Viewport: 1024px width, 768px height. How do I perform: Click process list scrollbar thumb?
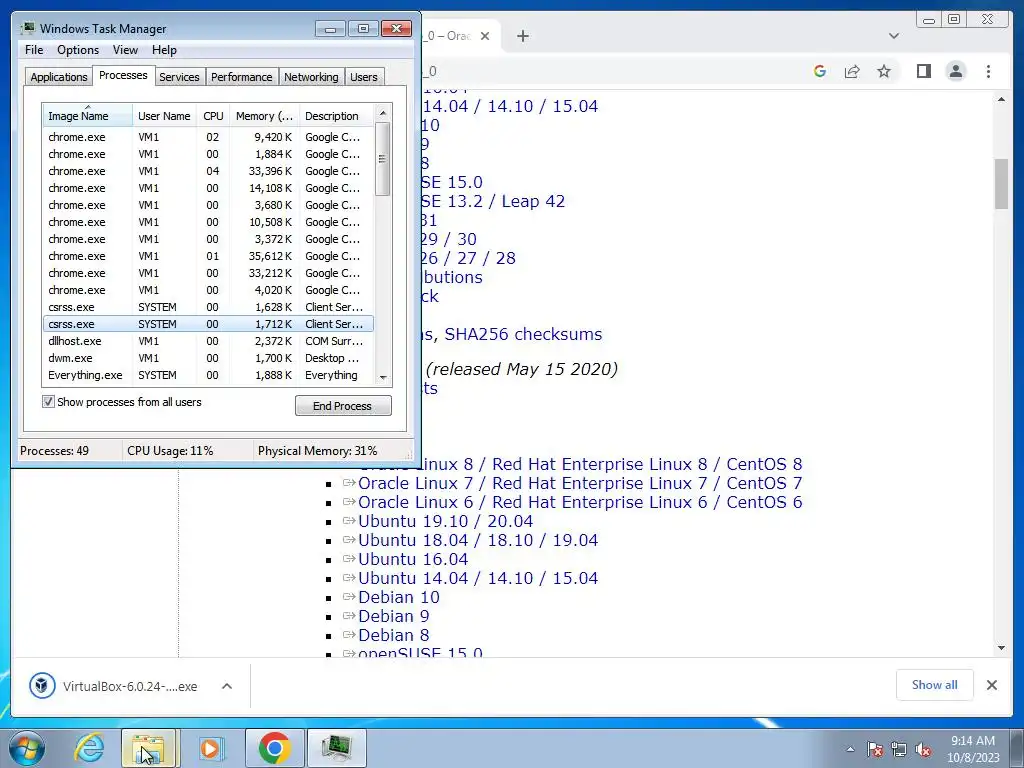pyautogui.click(x=383, y=159)
